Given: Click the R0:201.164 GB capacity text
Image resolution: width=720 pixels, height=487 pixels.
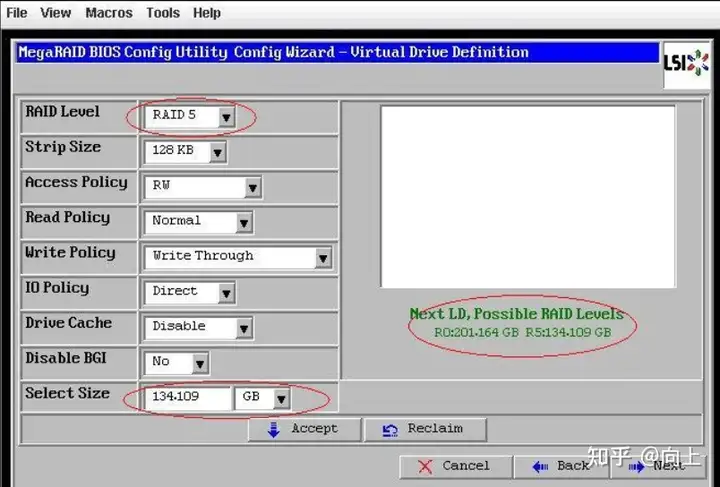Looking at the screenshot, I should pyautogui.click(x=476, y=332).
